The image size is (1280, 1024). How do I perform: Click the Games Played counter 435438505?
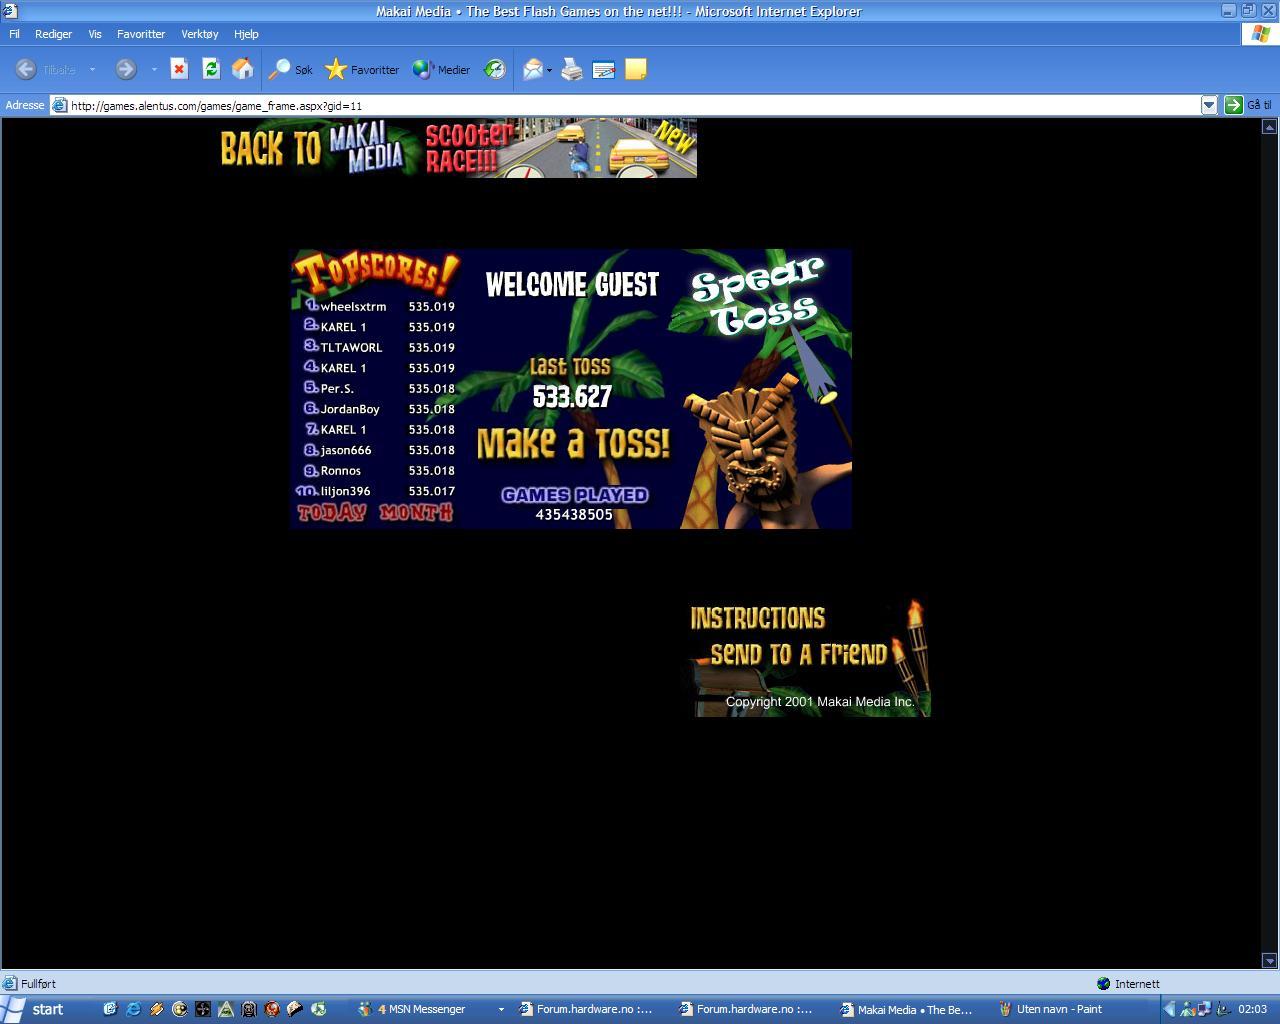coord(574,514)
